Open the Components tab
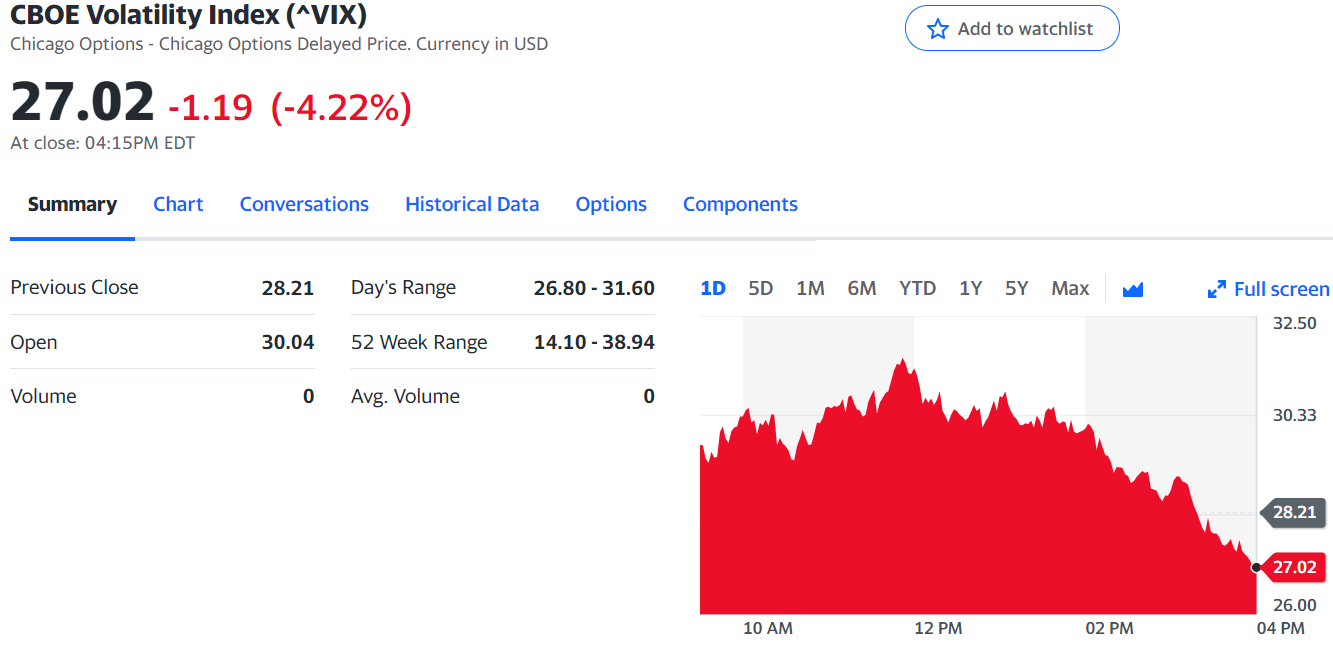Viewport: 1333px width, 647px height. click(740, 204)
